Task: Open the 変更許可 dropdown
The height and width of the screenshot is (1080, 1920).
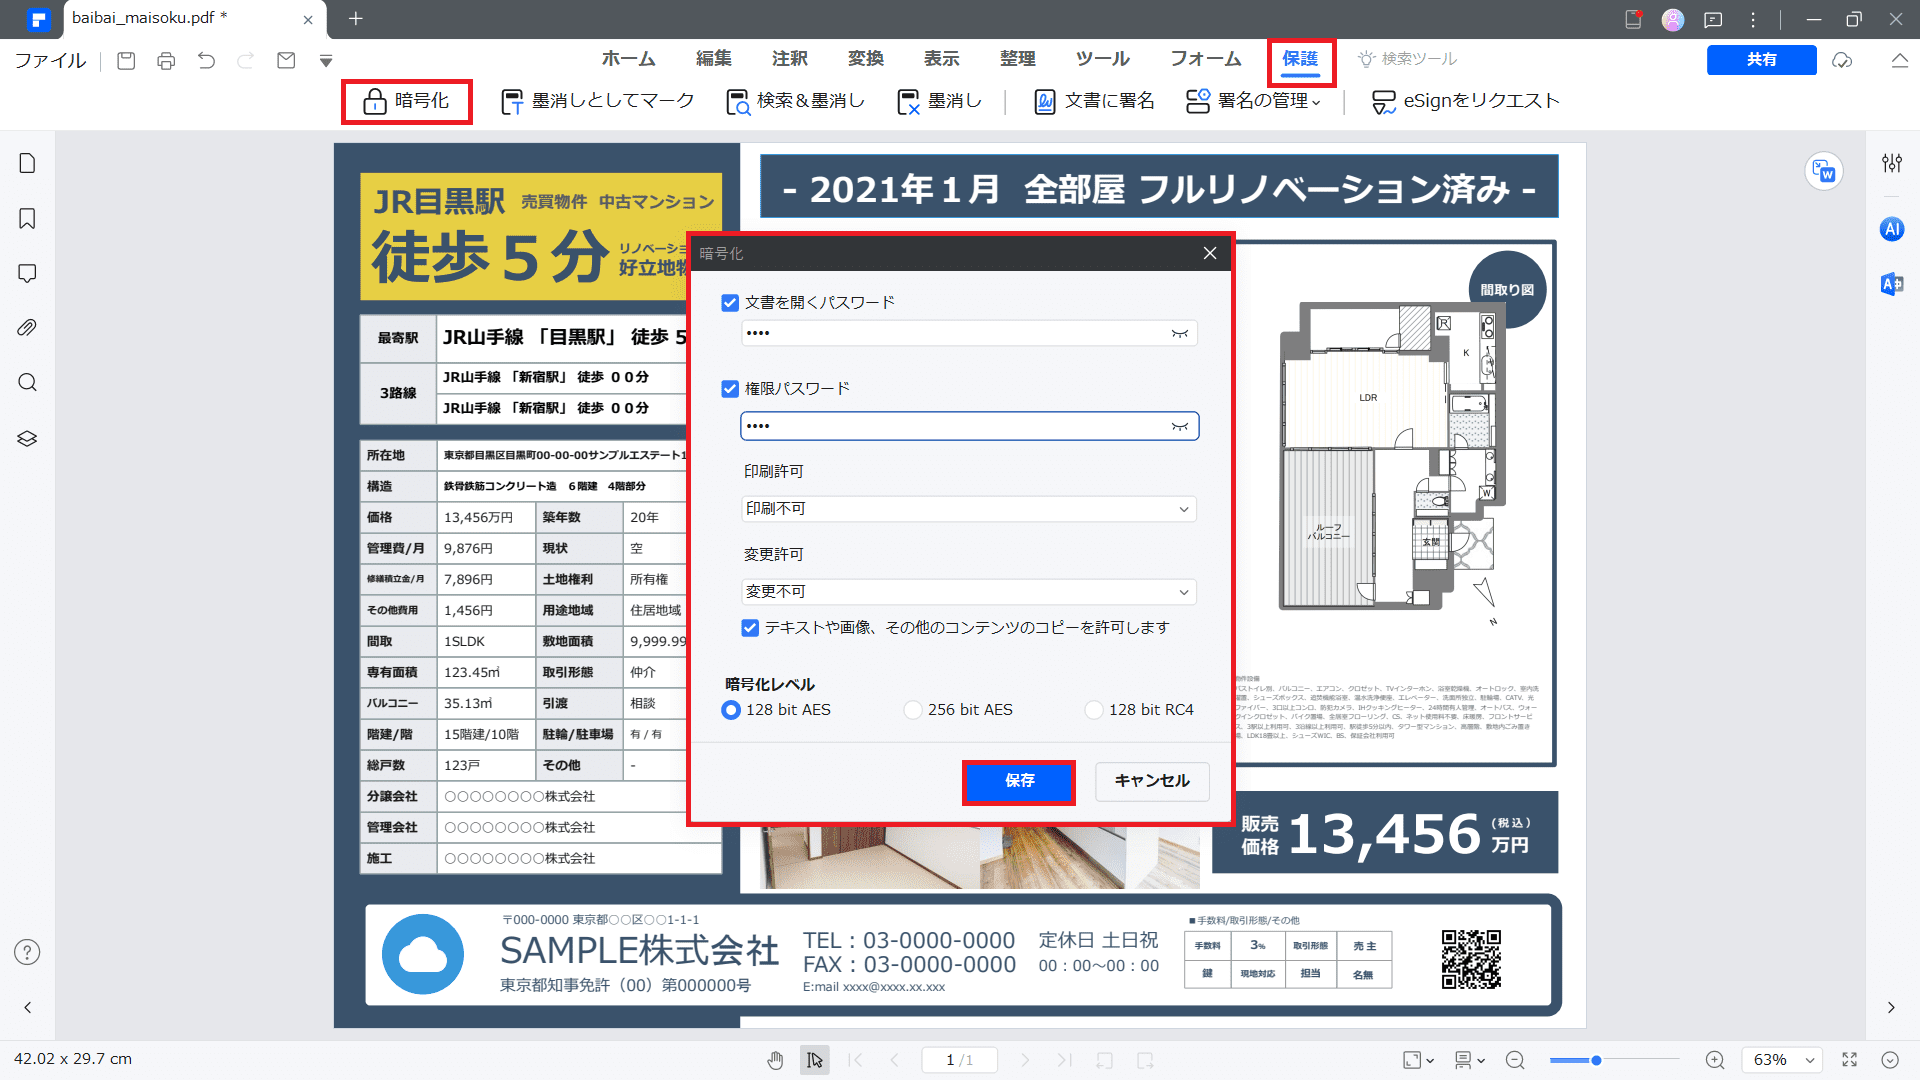Action: tap(969, 592)
